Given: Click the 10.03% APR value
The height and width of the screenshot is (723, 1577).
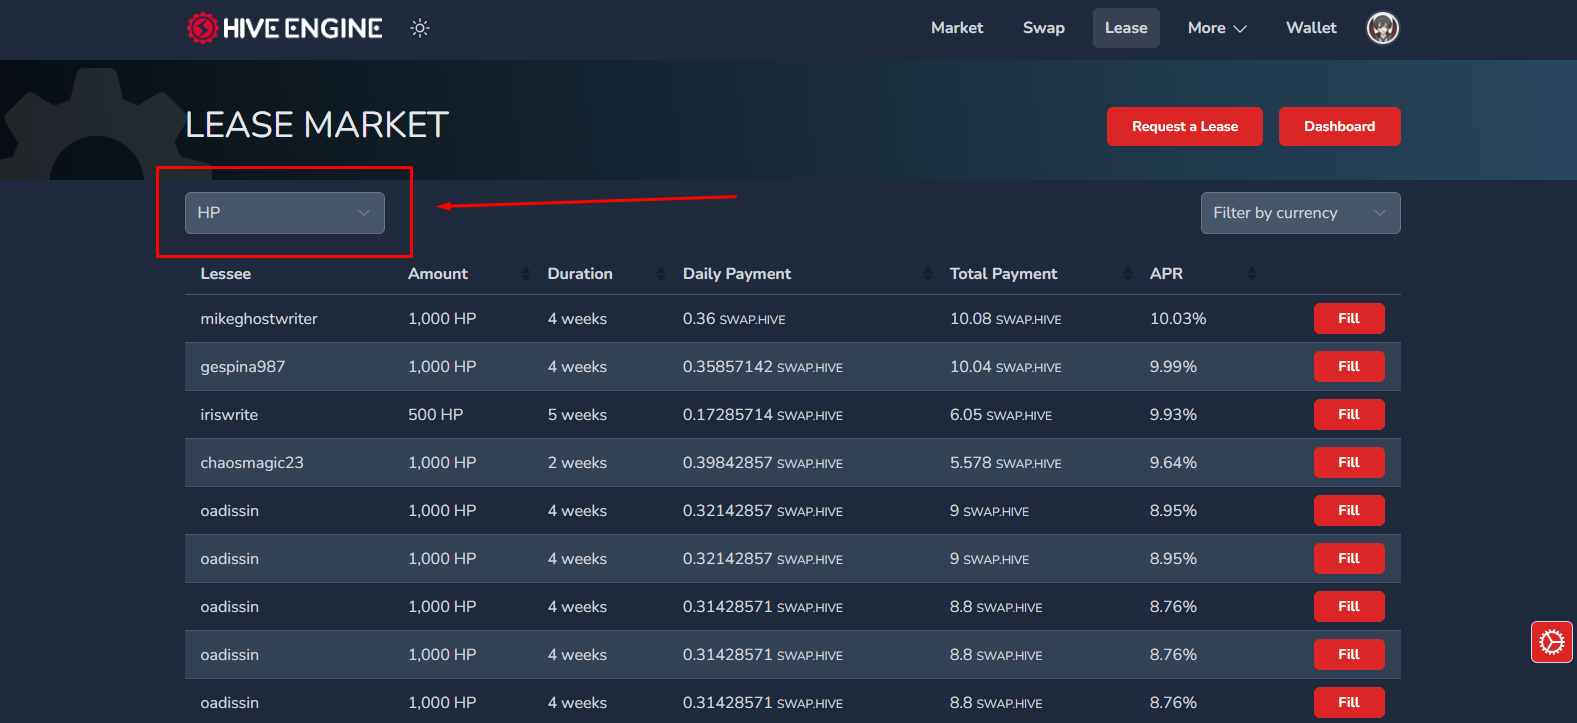Looking at the screenshot, I should point(1178,319).
